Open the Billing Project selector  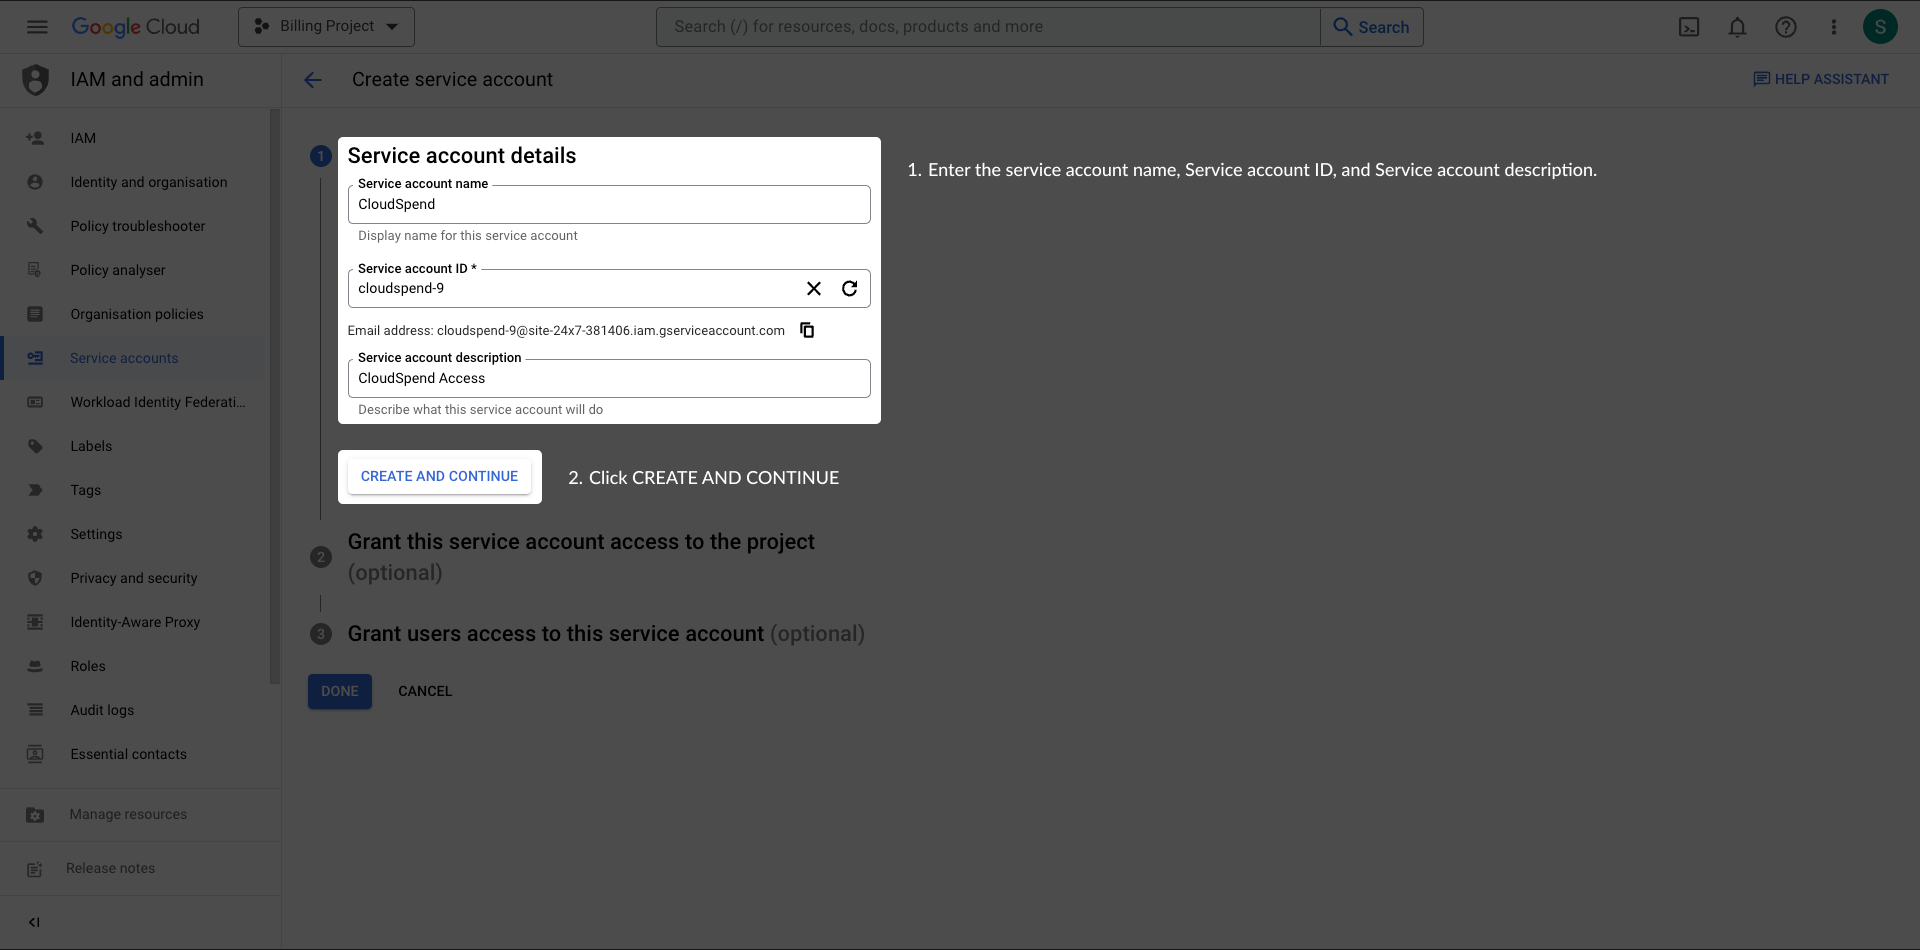point(325,26)
